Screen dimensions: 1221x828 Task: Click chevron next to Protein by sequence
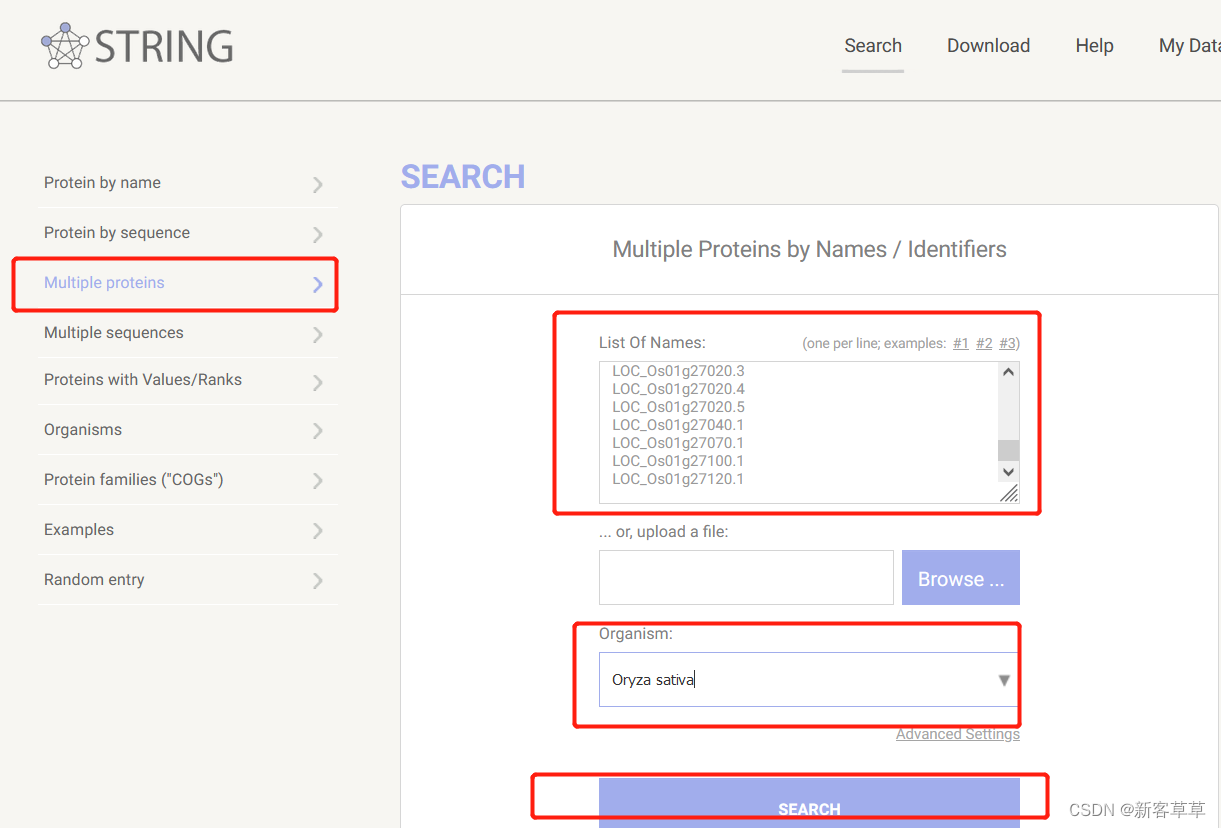point(318,234)
